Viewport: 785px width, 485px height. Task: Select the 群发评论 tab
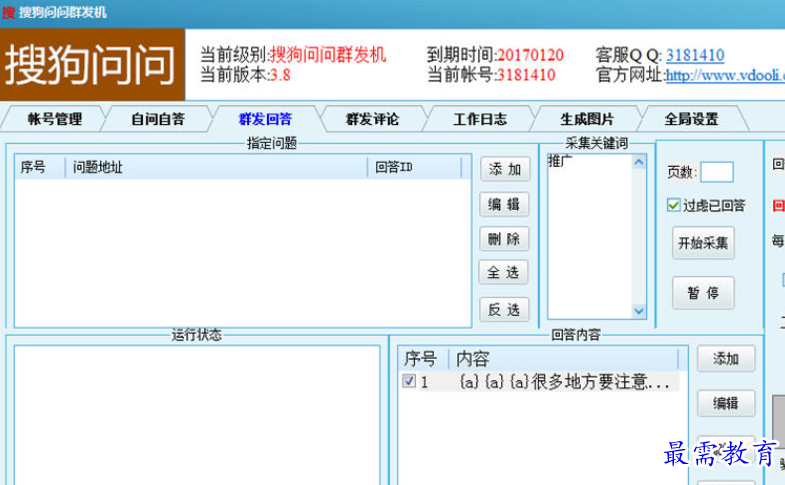[x=372, y=119]
